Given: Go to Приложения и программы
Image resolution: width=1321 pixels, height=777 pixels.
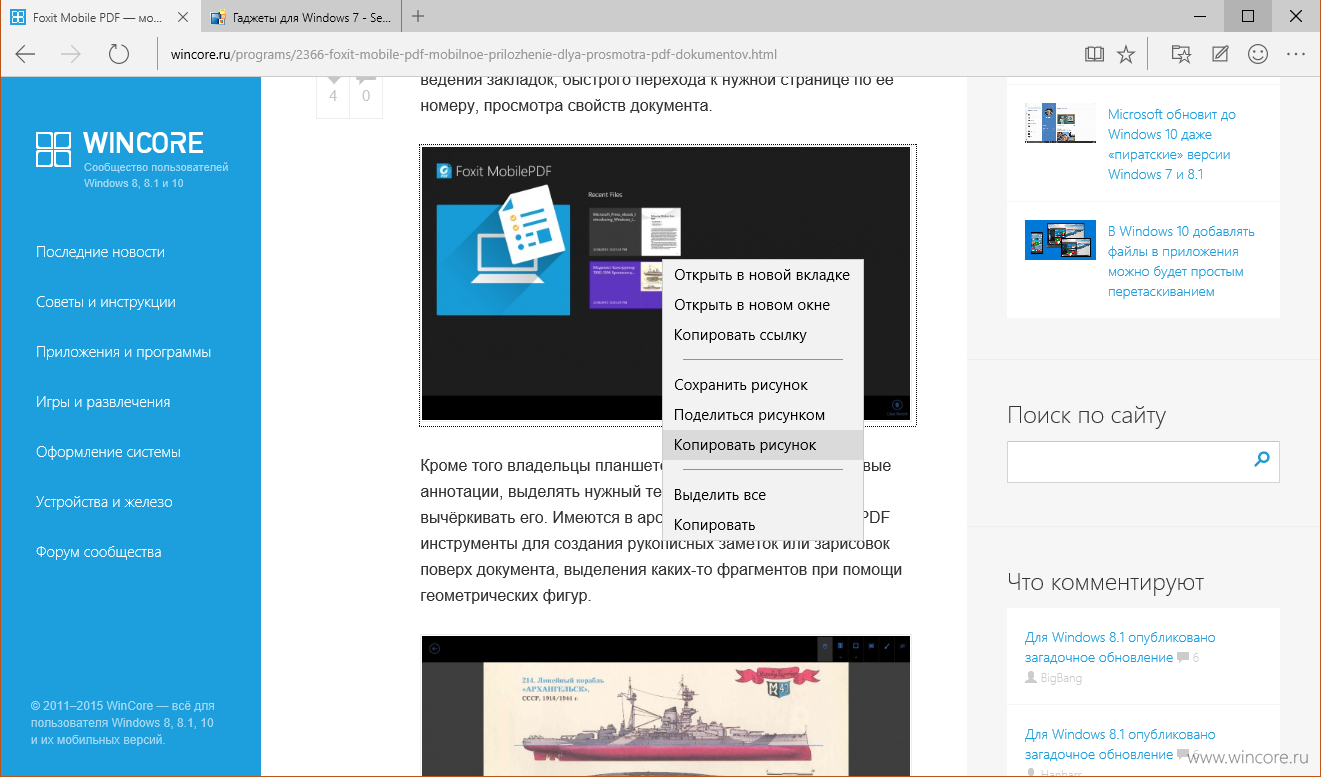Looking at the screenshot, I should click(123, 352).
